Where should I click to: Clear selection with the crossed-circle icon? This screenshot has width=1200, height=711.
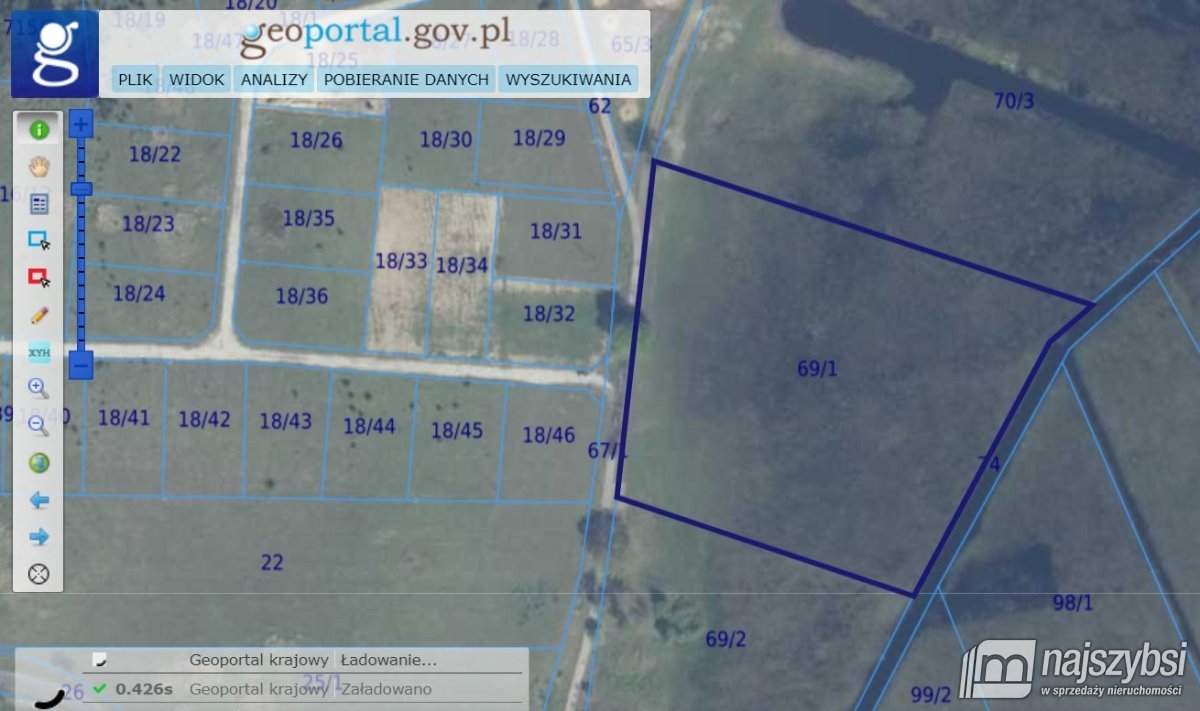(38, 574)
